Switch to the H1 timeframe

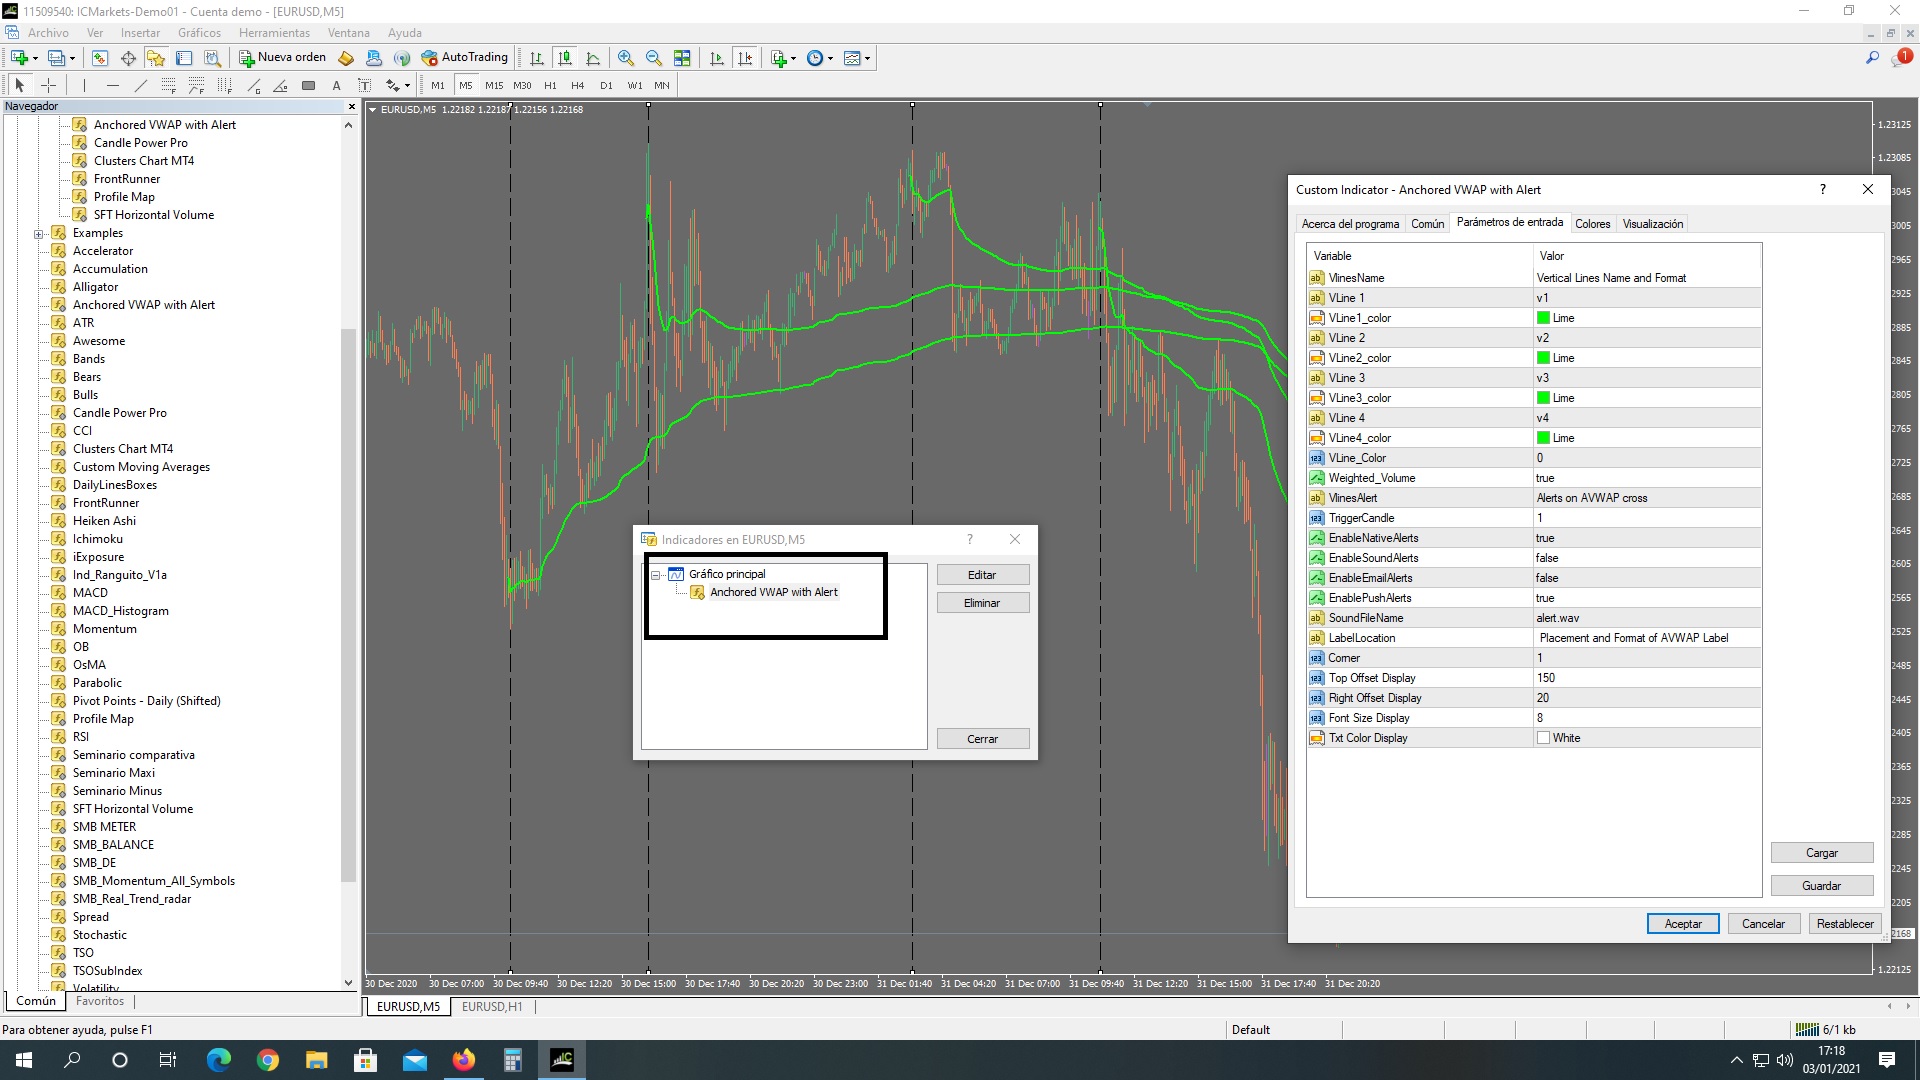pyautogui.click(x=550, y=85)
